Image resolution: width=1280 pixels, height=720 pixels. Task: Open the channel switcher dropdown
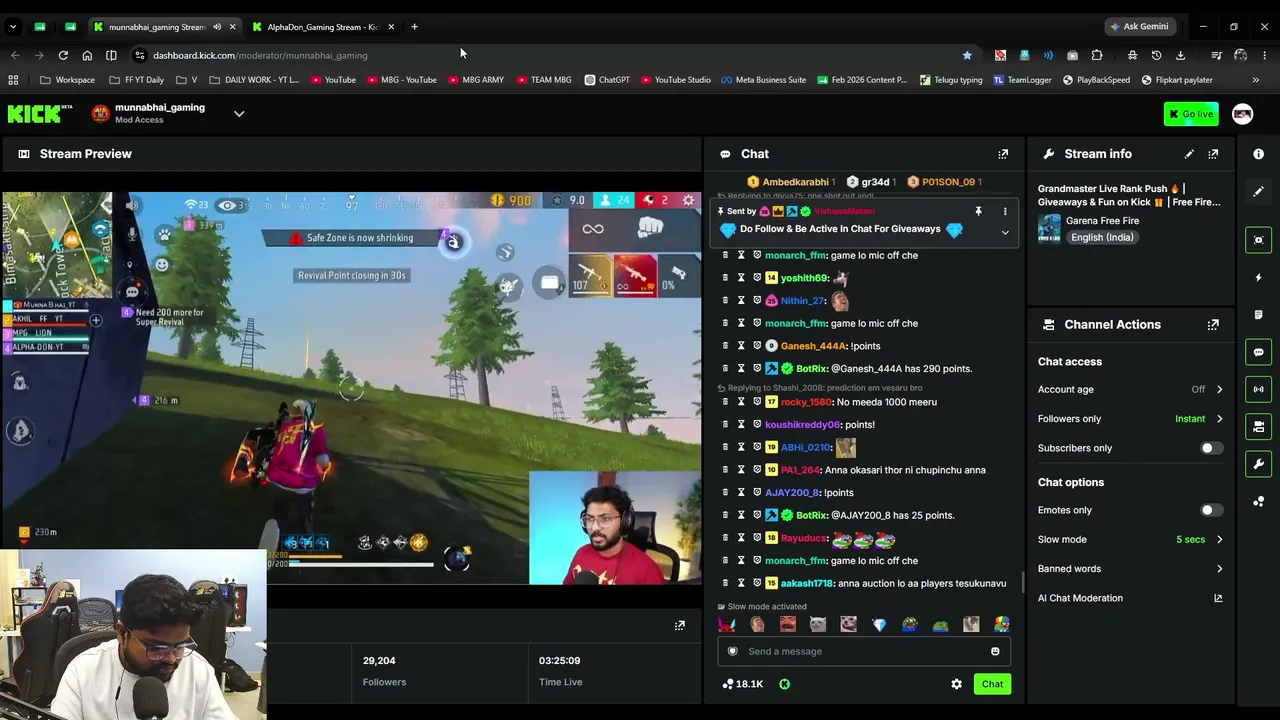pyautogui.click(x=239, y=114)
